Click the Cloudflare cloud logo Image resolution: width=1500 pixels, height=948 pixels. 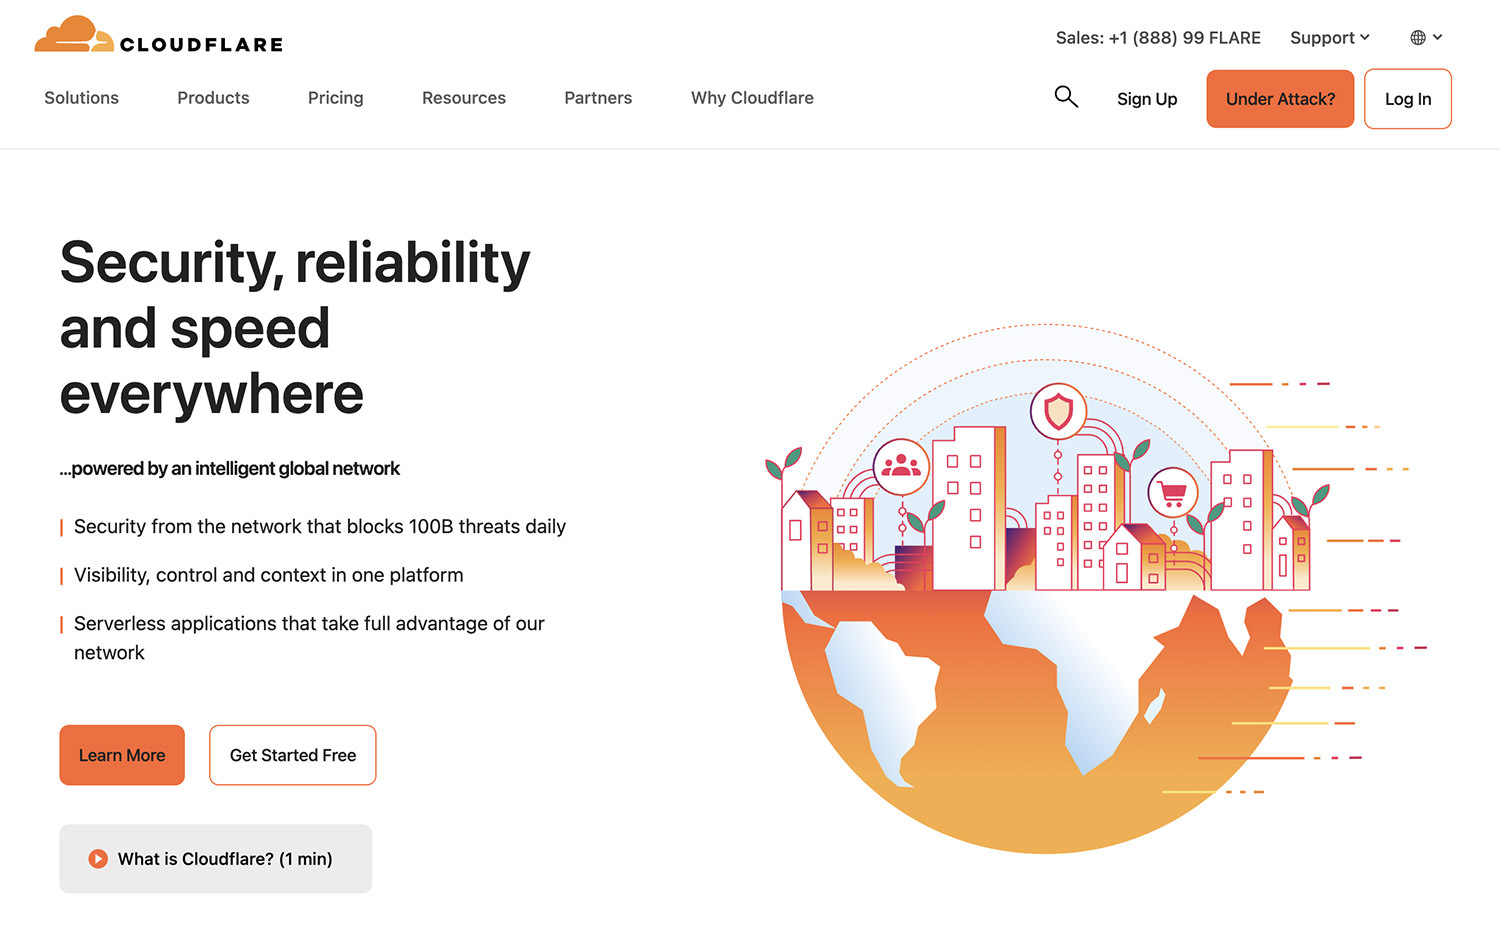(74, 34)
